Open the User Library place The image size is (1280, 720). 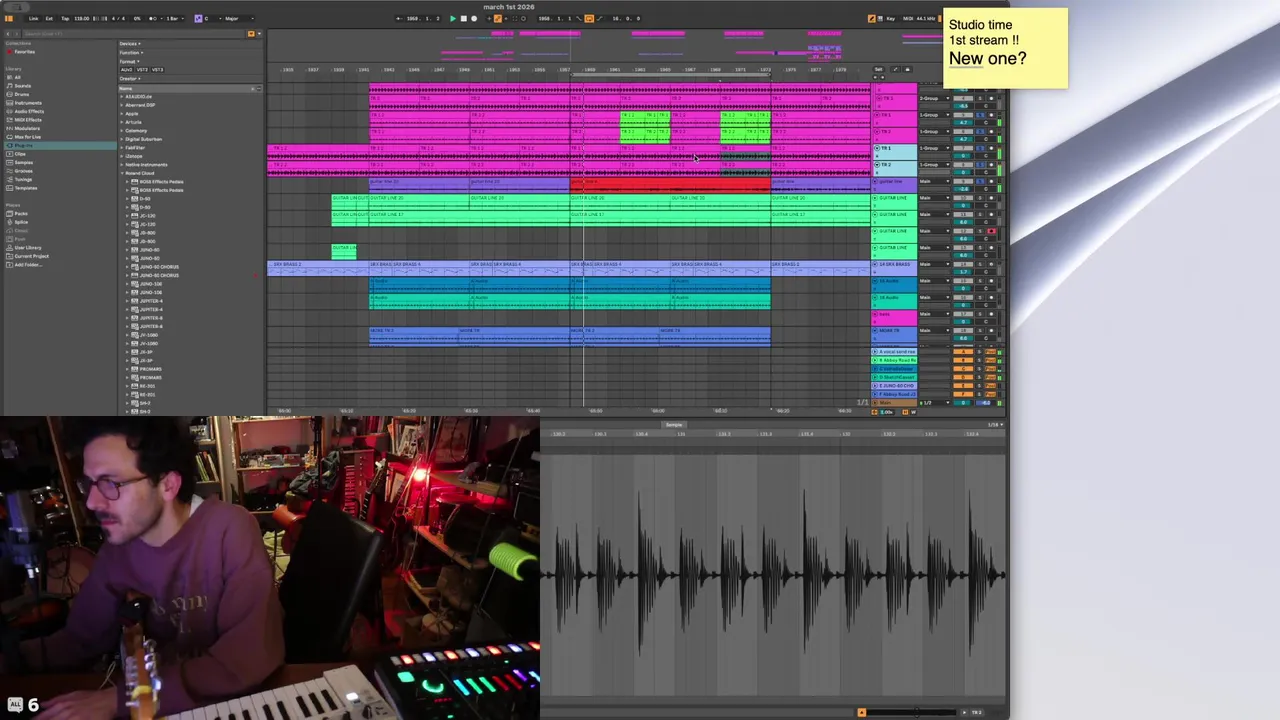point(25,247)
